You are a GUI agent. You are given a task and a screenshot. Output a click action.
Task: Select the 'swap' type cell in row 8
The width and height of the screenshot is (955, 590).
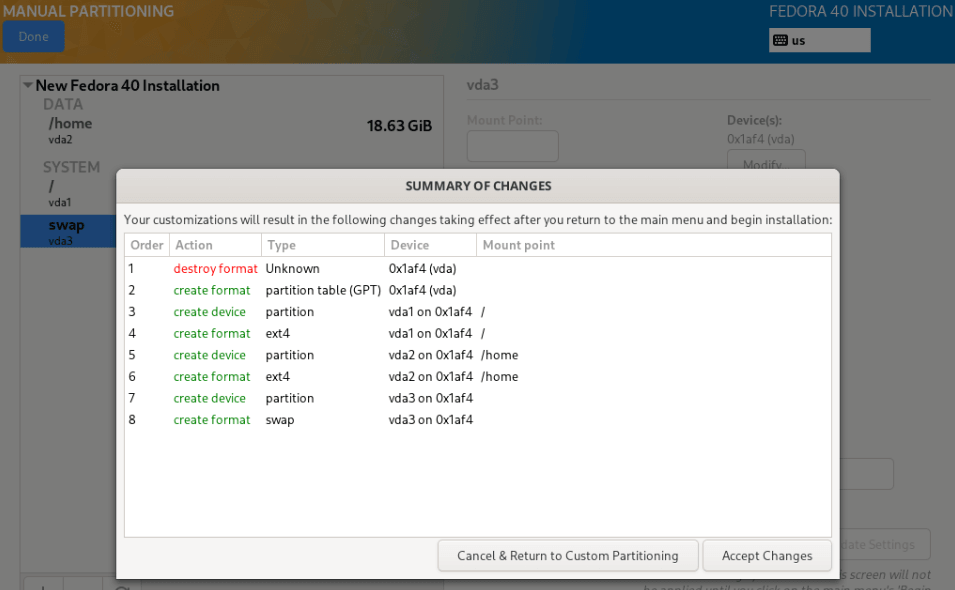coord(280,420)
